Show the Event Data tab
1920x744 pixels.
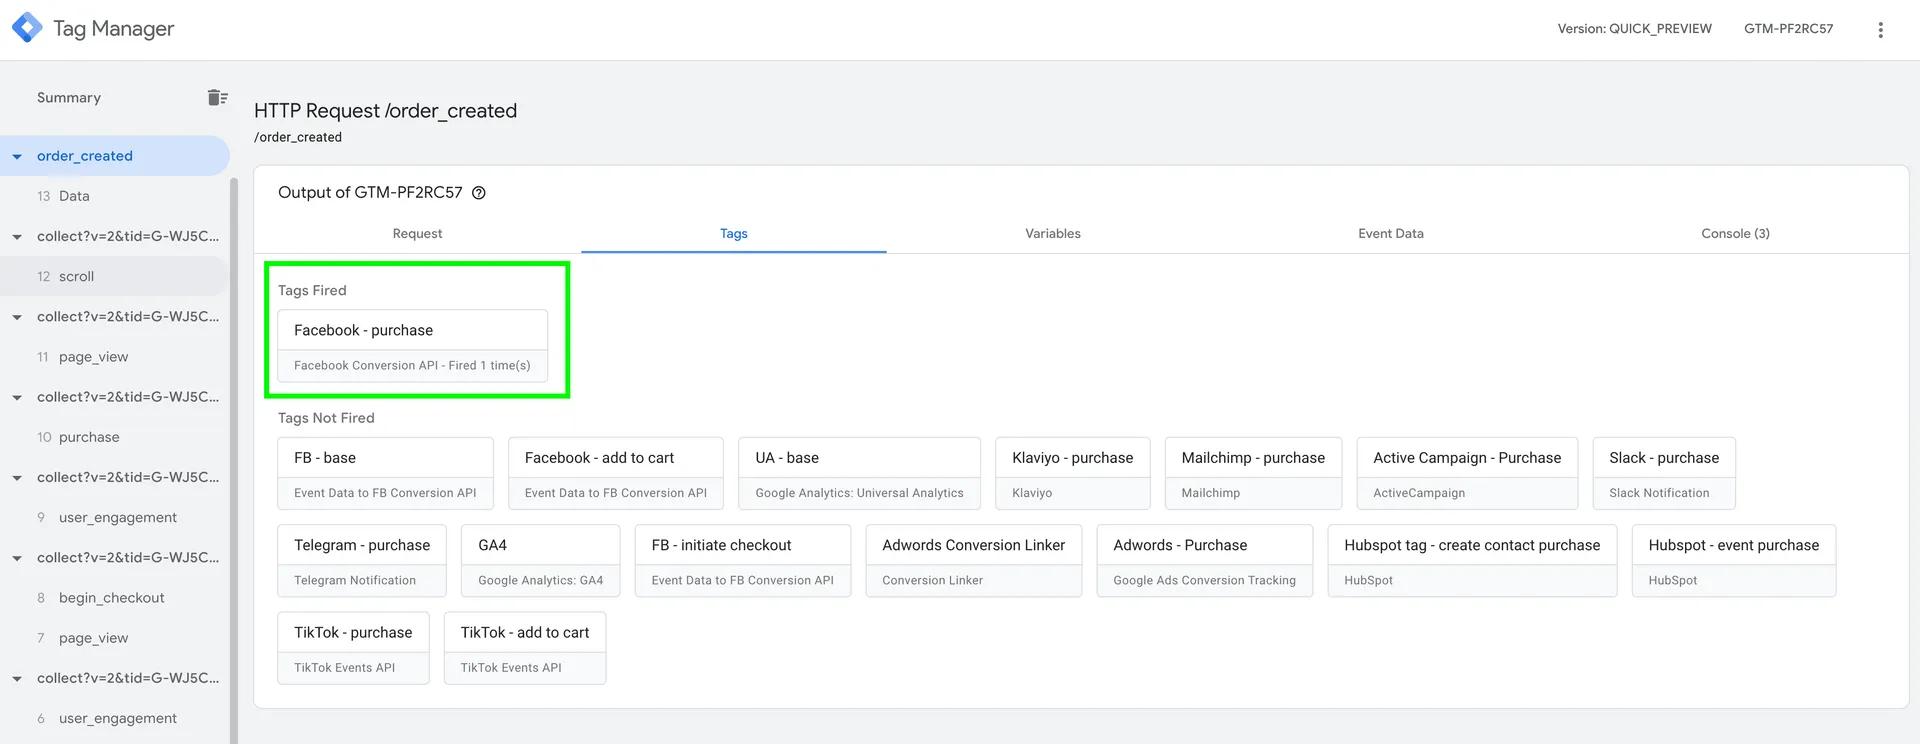[1390, 233]
